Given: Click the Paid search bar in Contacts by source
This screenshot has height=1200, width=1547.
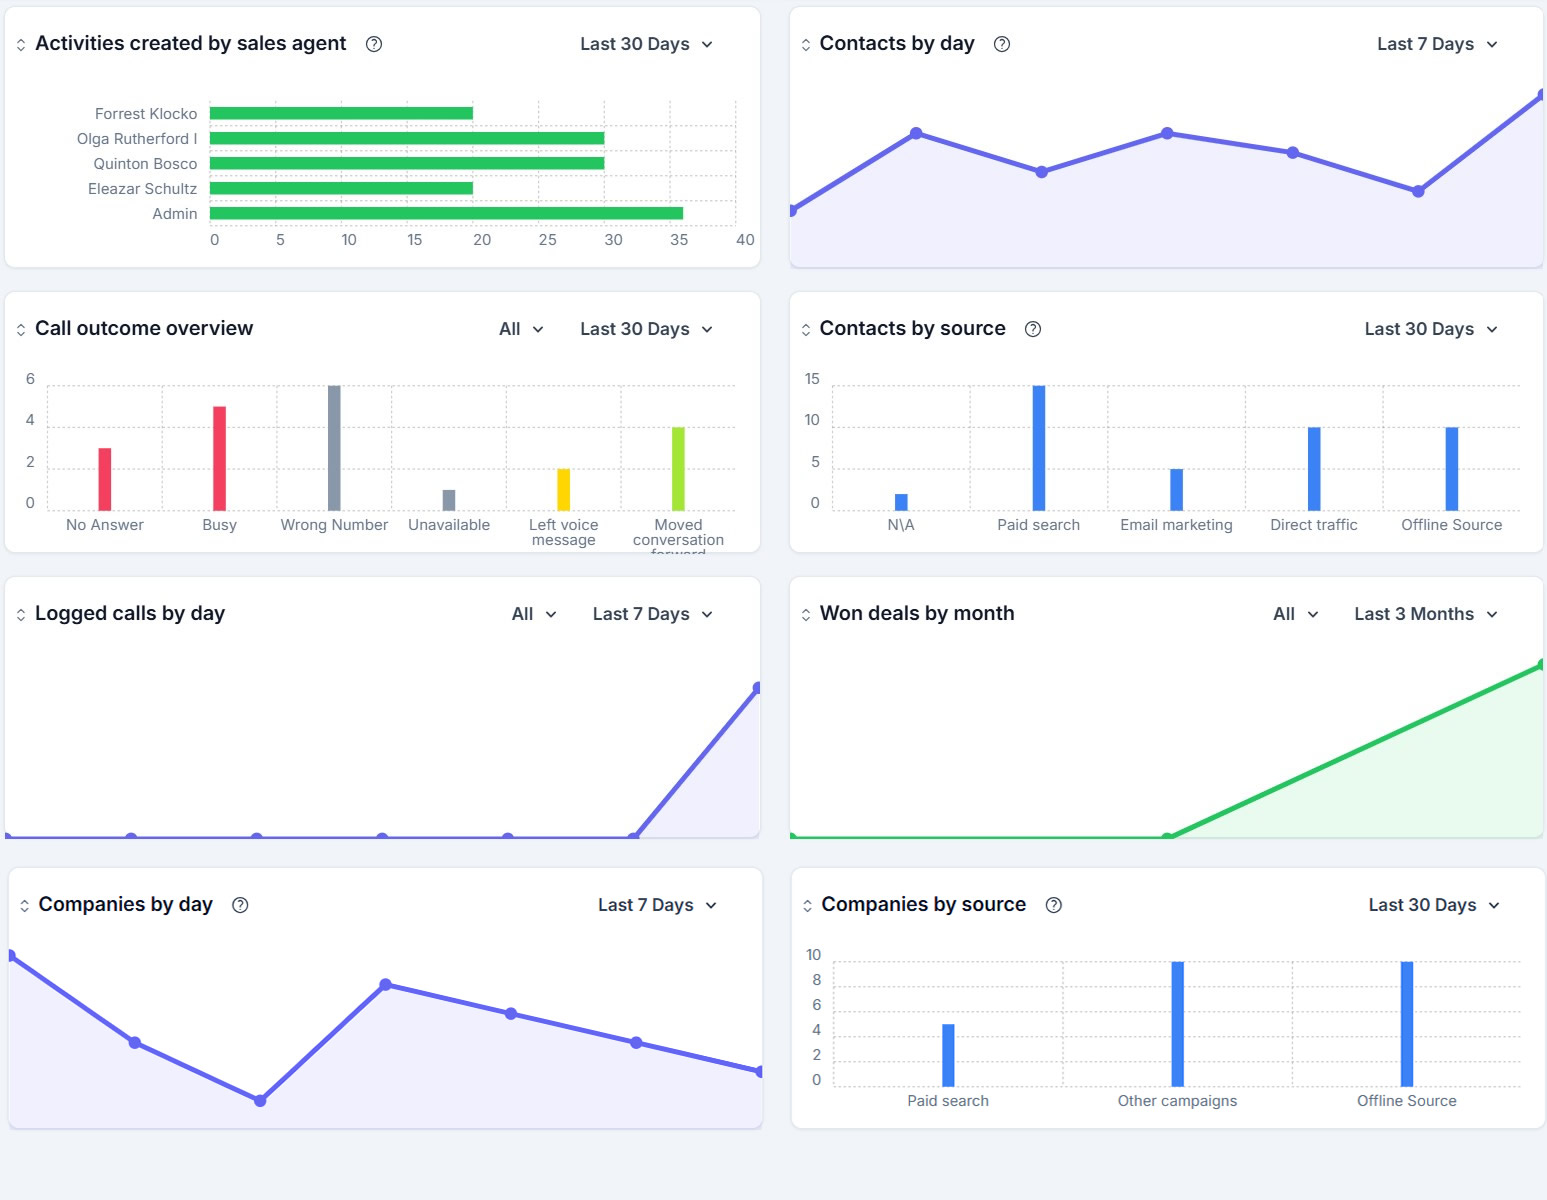Looking at the screenshot, I should tap(1039, 448).
